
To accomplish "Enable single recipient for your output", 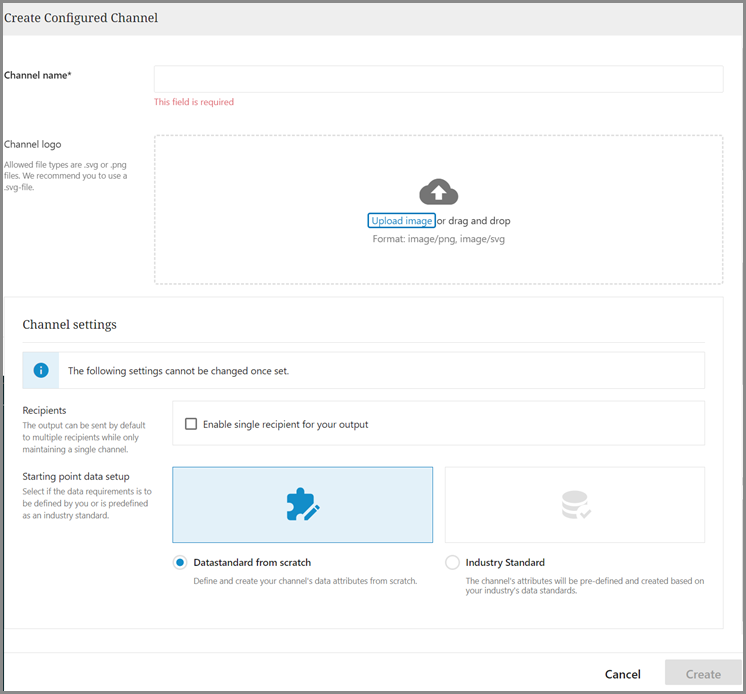I will 190,424.
